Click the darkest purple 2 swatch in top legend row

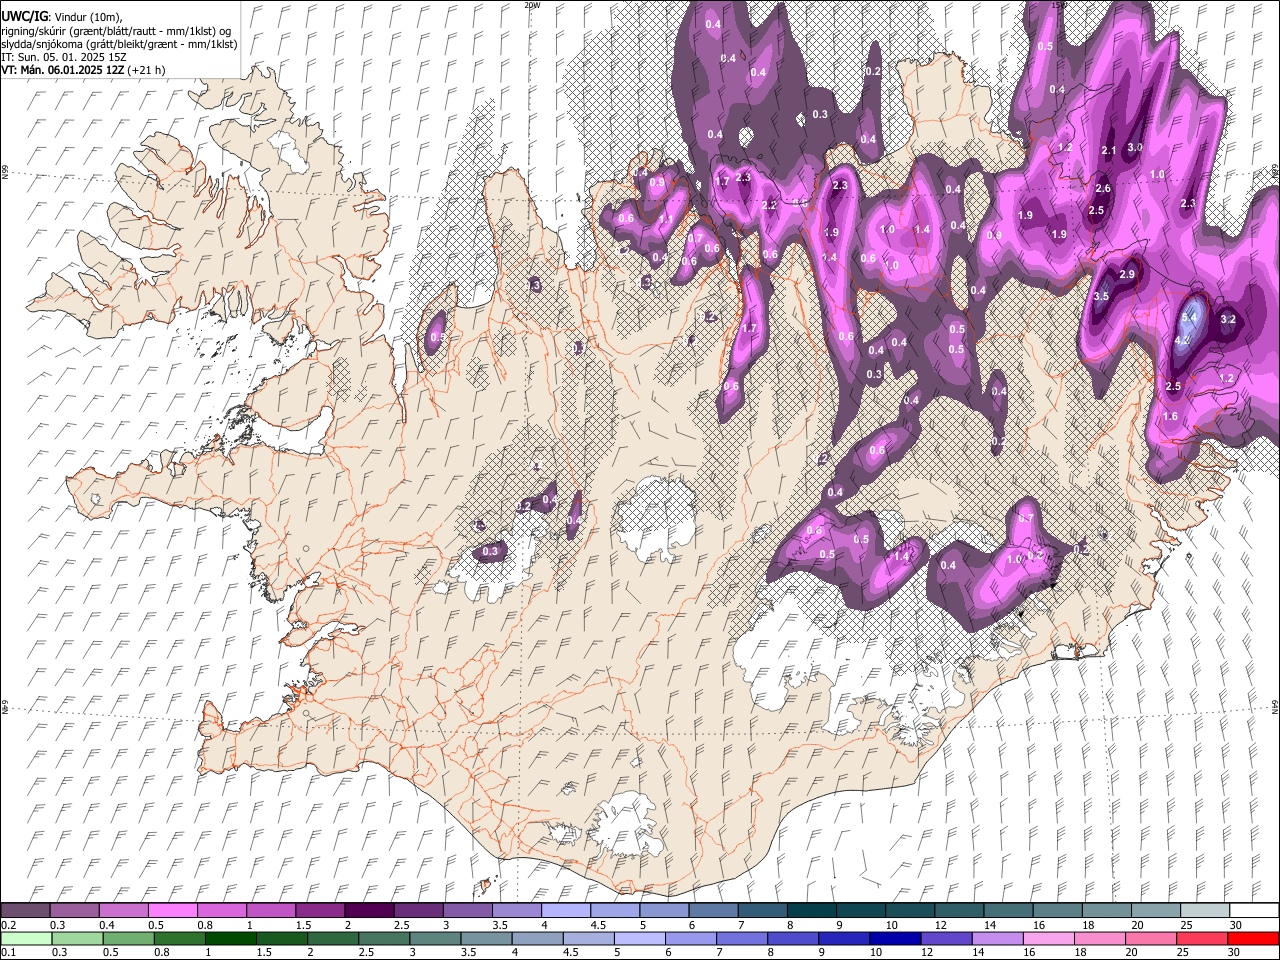tap(370, 910)
